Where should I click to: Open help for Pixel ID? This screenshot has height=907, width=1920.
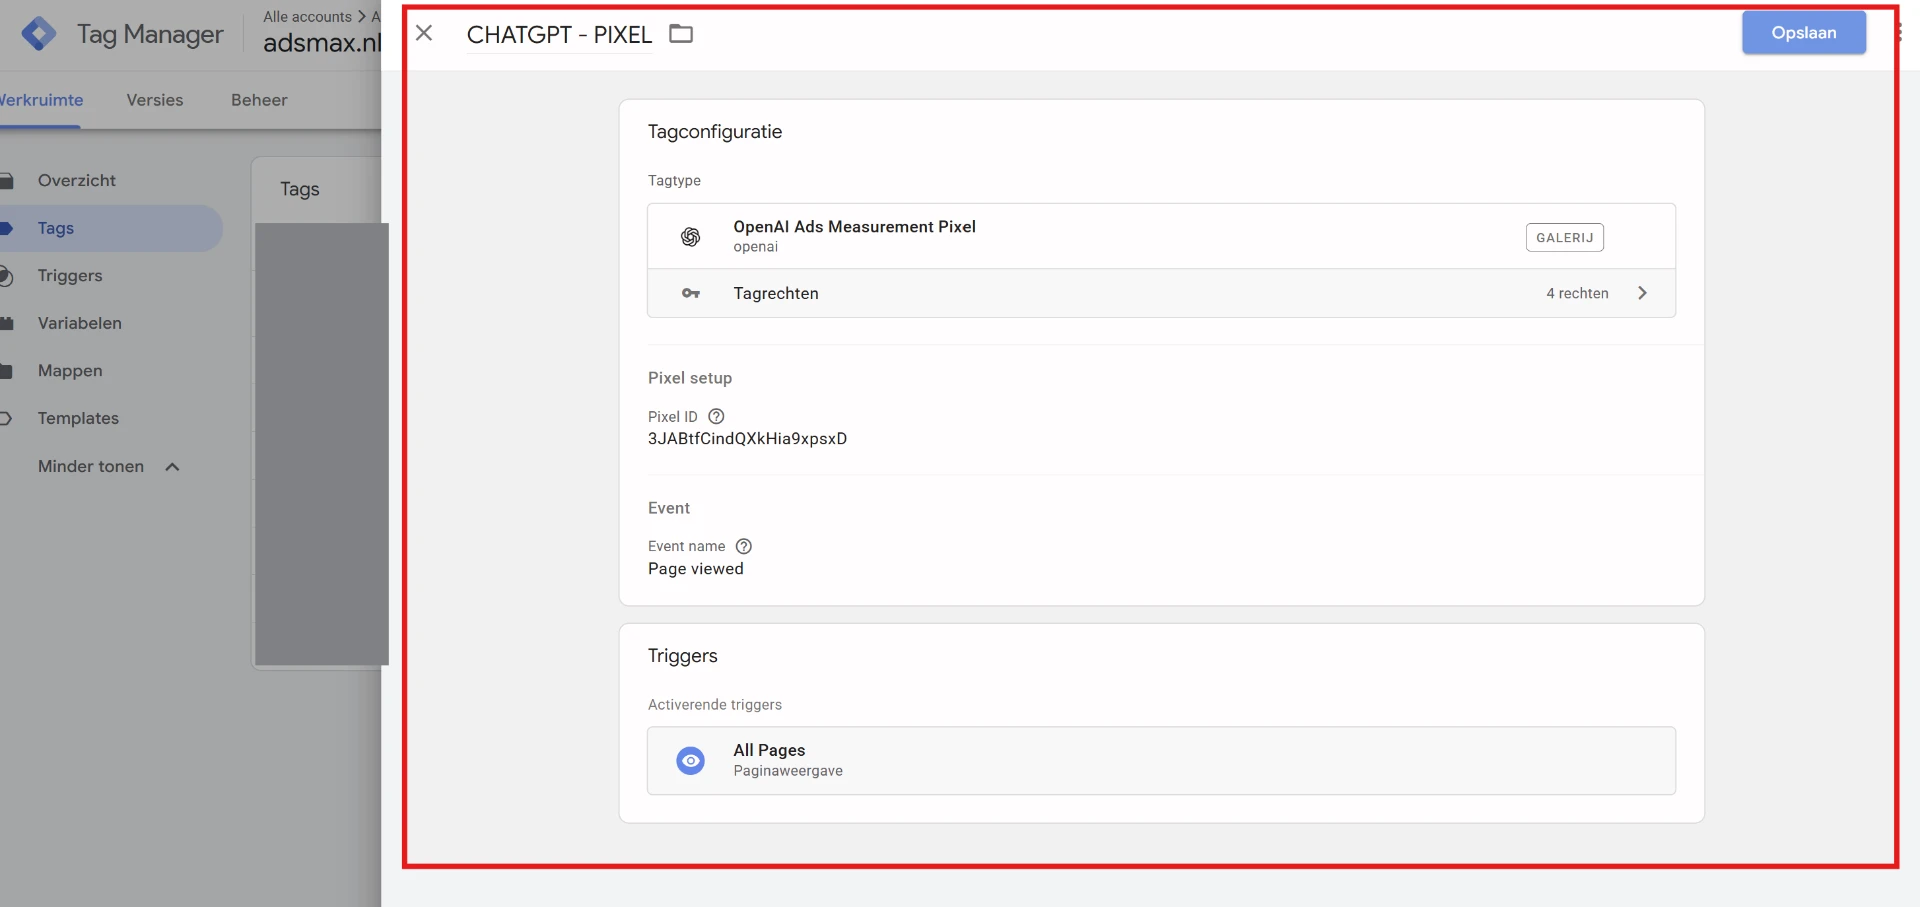click(x=716, y=416)
